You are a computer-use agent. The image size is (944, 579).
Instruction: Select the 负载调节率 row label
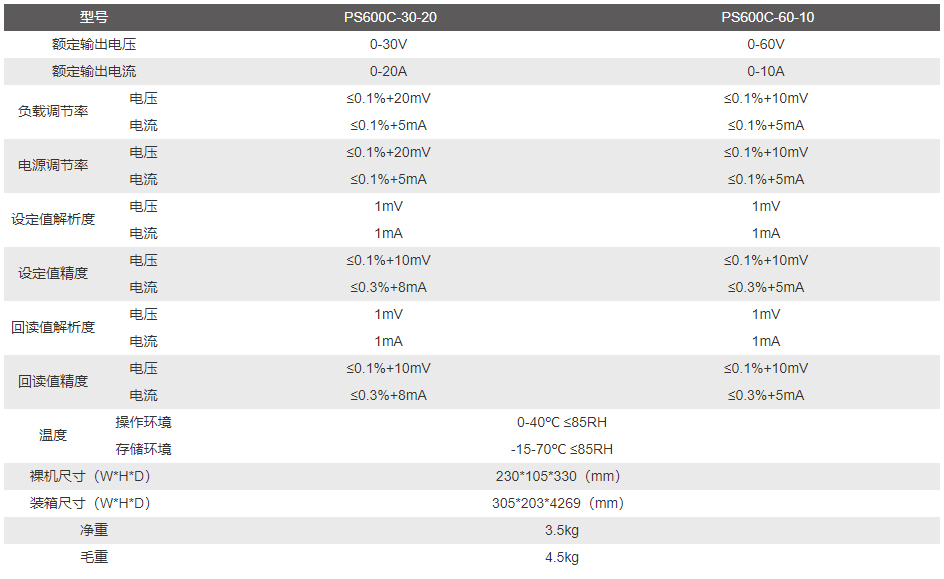tap(53, 112)
